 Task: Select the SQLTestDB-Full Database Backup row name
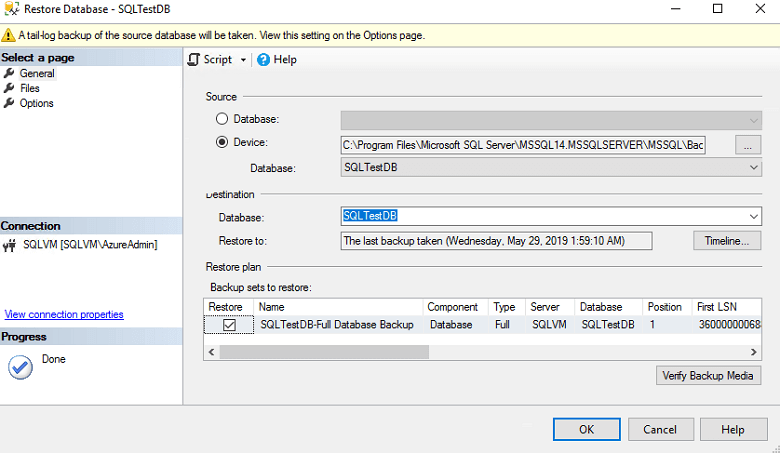[337, 325]
